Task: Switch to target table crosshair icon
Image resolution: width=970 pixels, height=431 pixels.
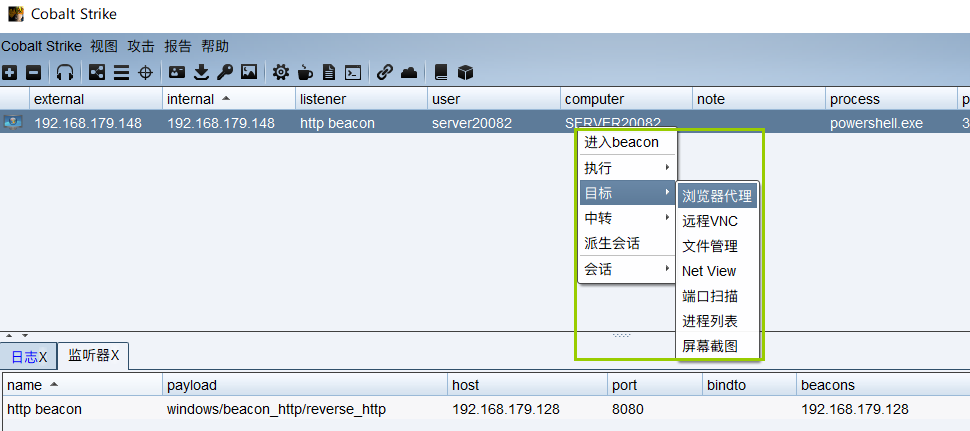Action: pos(145,73)
